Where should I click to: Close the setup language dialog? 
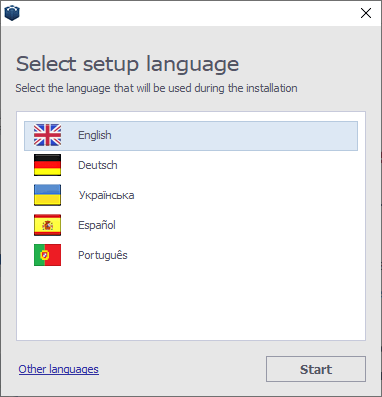click(x=366, y=13)
